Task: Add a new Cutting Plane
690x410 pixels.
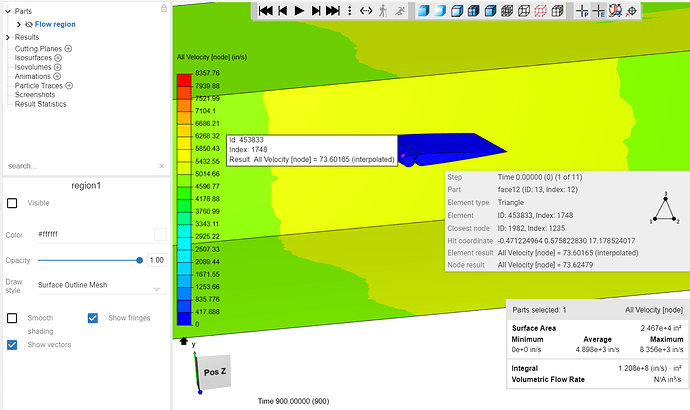Action: point(68,48)
